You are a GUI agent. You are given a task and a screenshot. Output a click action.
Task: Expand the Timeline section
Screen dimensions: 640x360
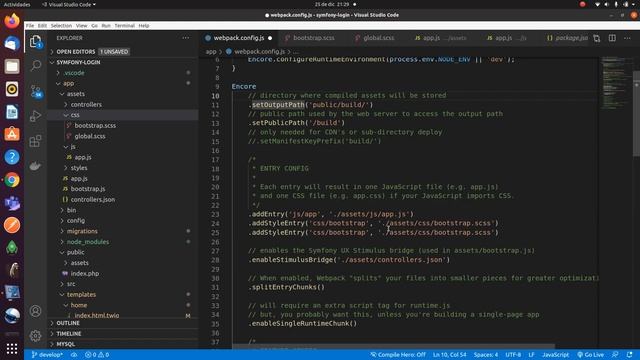(69, 333)
